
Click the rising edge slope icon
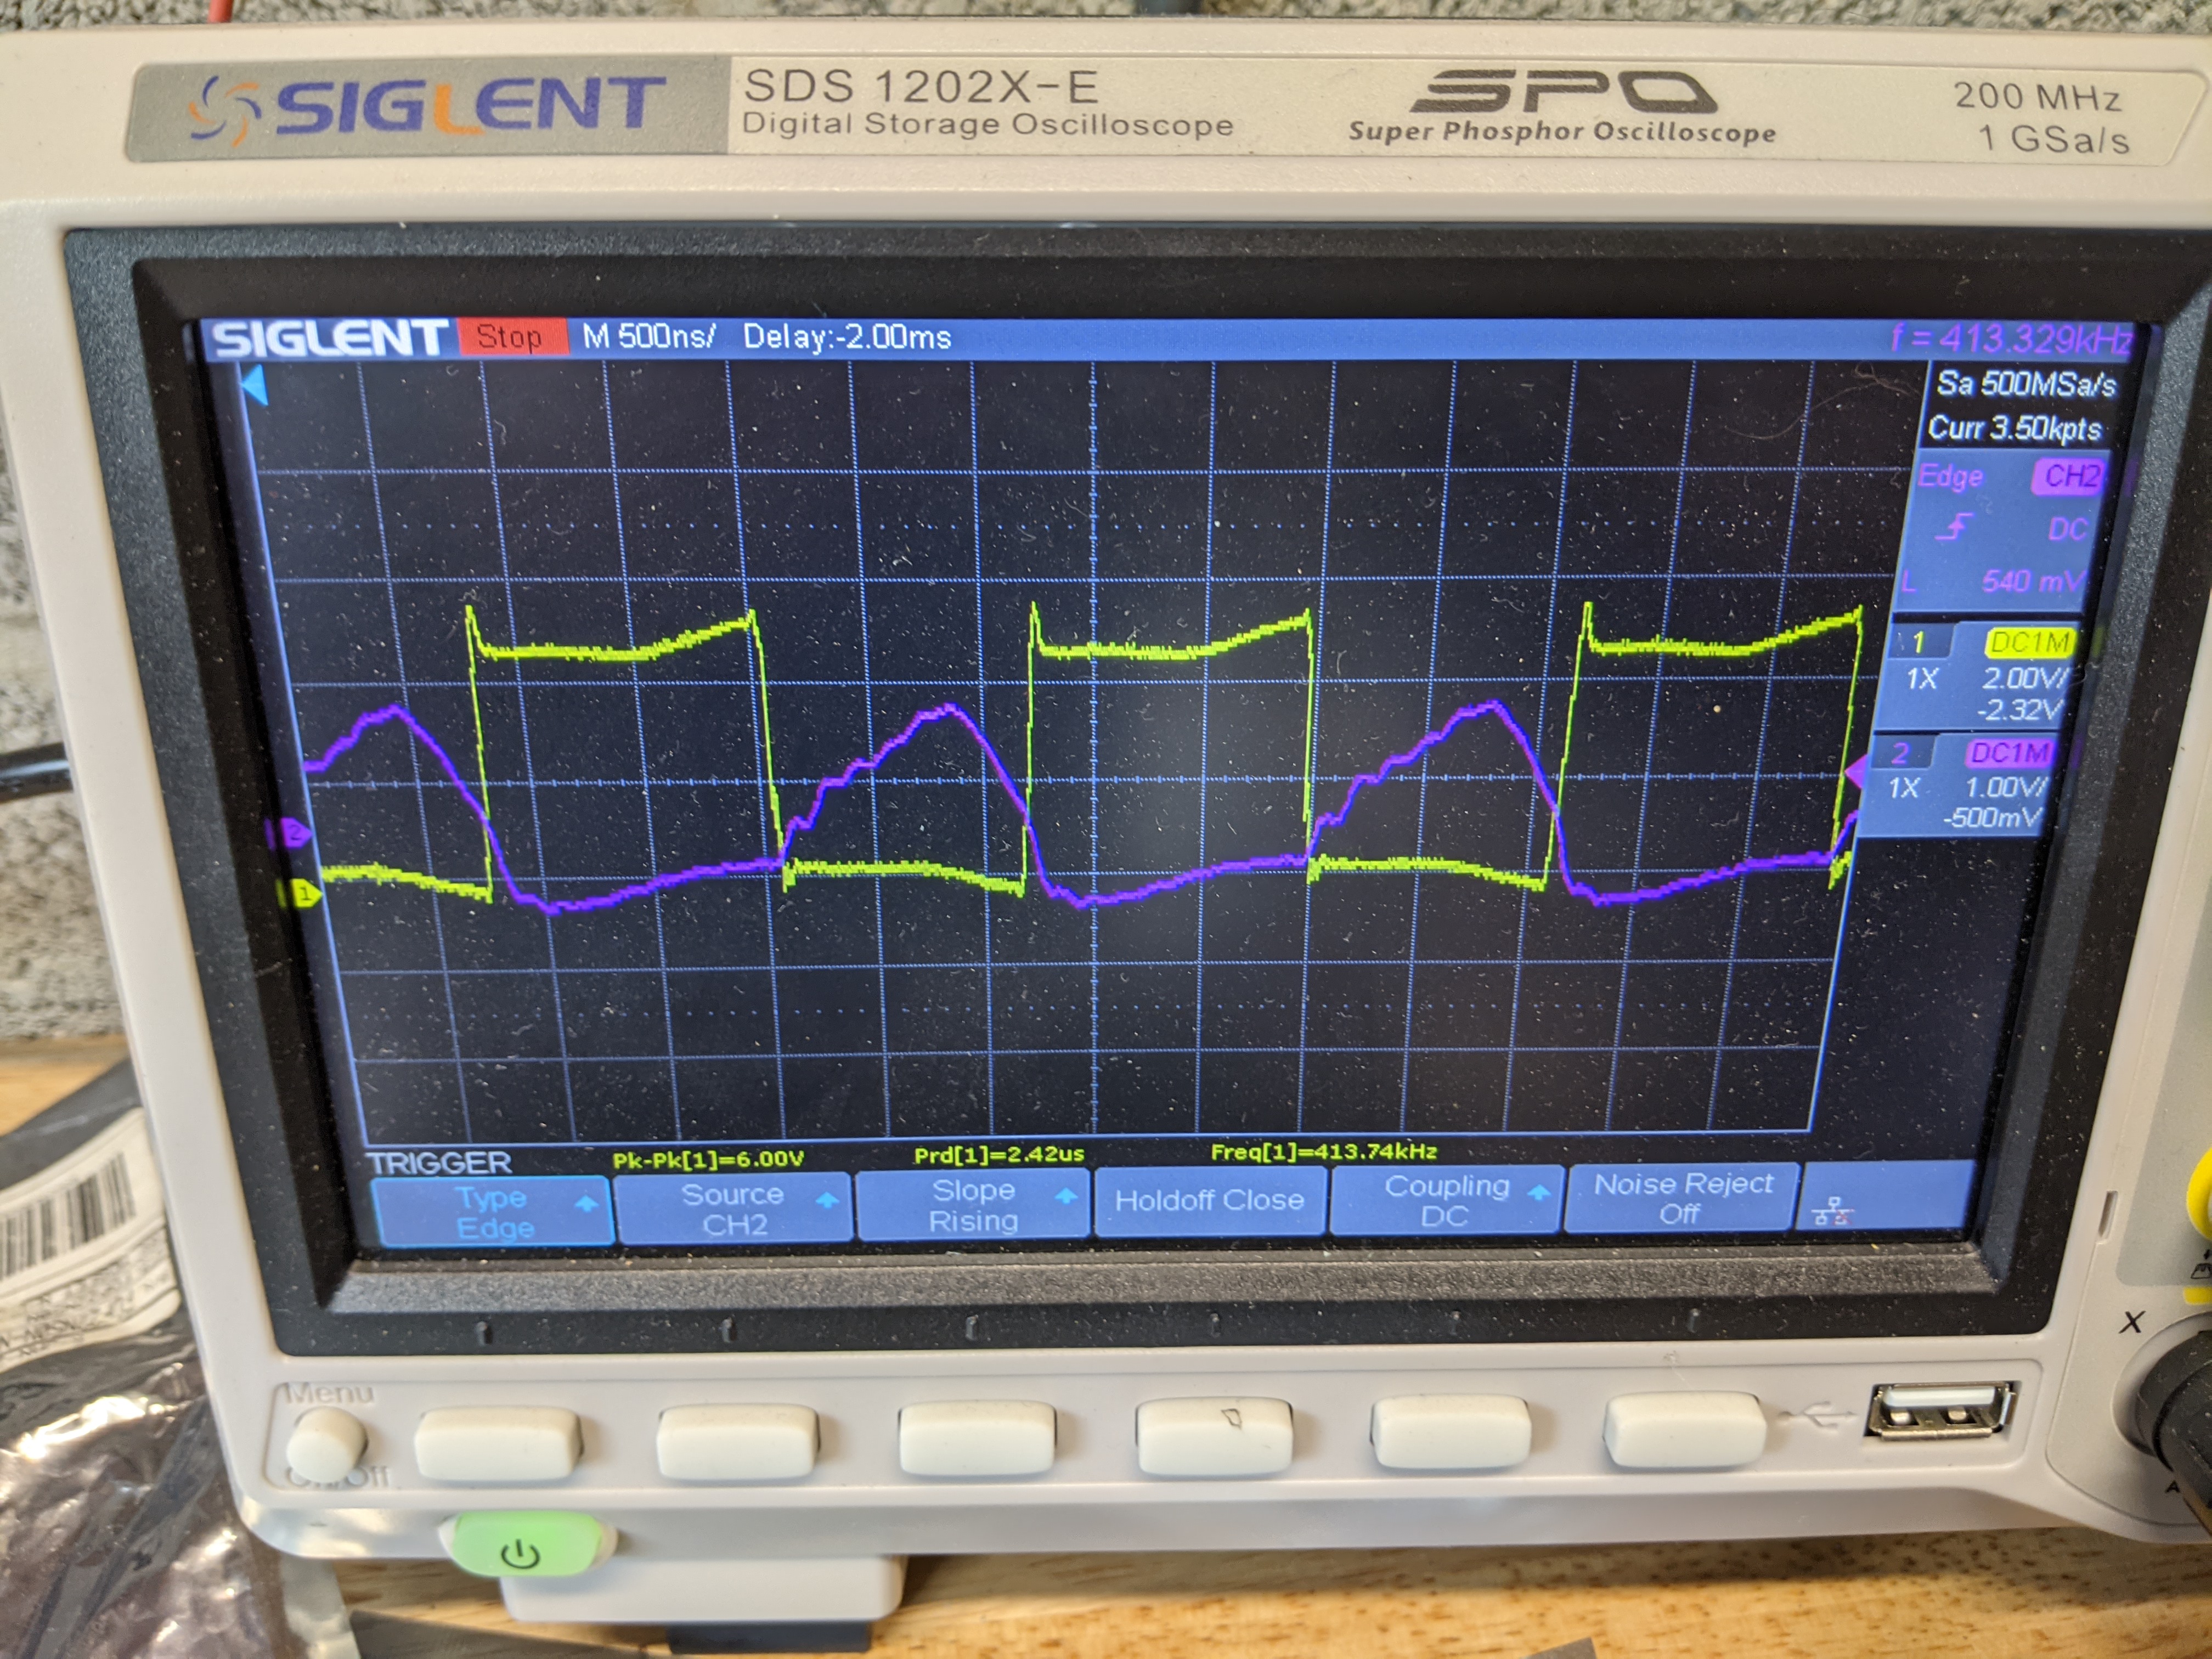pyautogui.click(x=1953, y=527)
